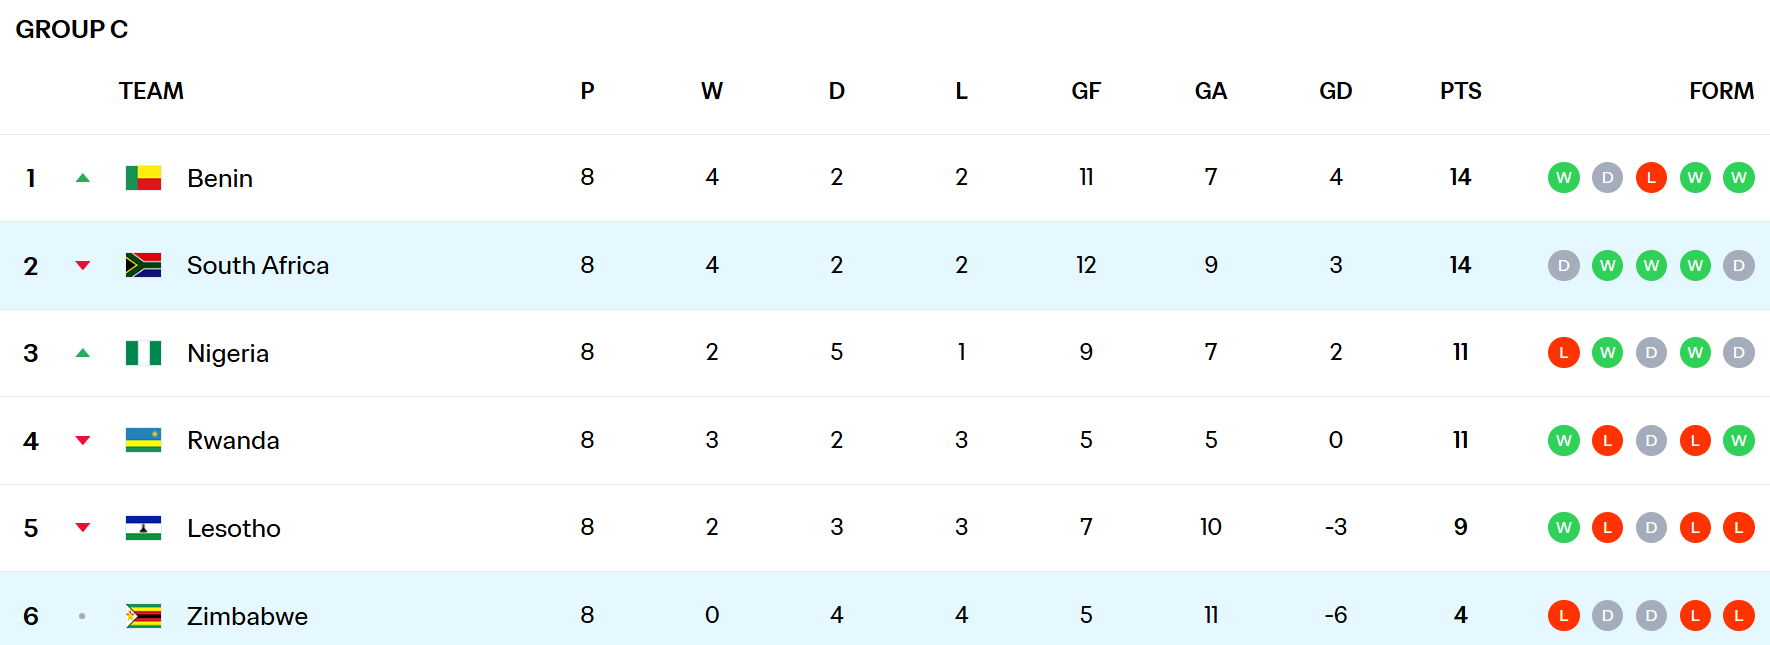Click the Benin flag icon

tap(143, 178)
